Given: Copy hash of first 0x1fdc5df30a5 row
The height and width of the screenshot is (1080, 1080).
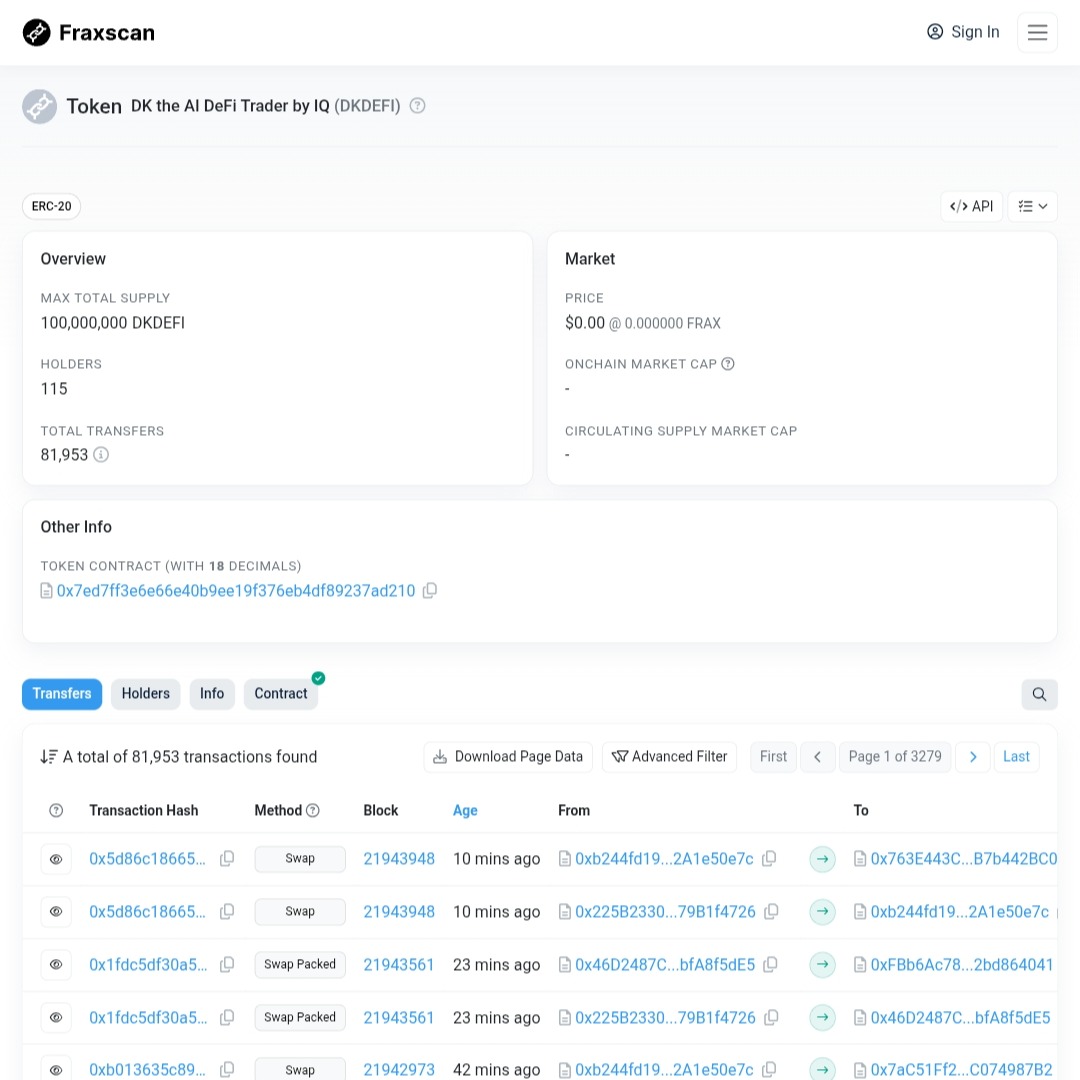Looking at the screenshot, I should click(227, 965).
